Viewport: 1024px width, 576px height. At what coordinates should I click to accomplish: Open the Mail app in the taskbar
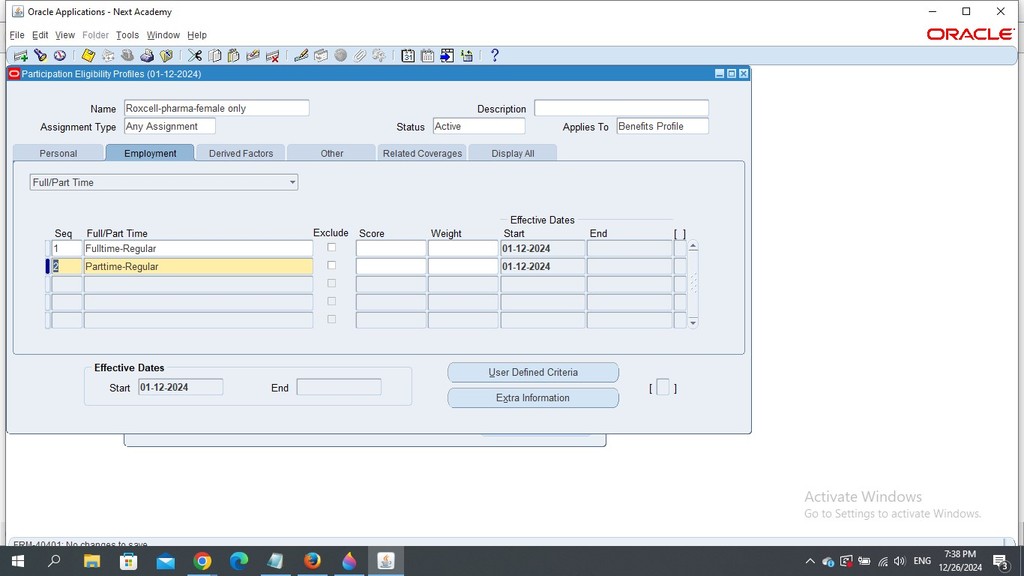pos(166,561)
